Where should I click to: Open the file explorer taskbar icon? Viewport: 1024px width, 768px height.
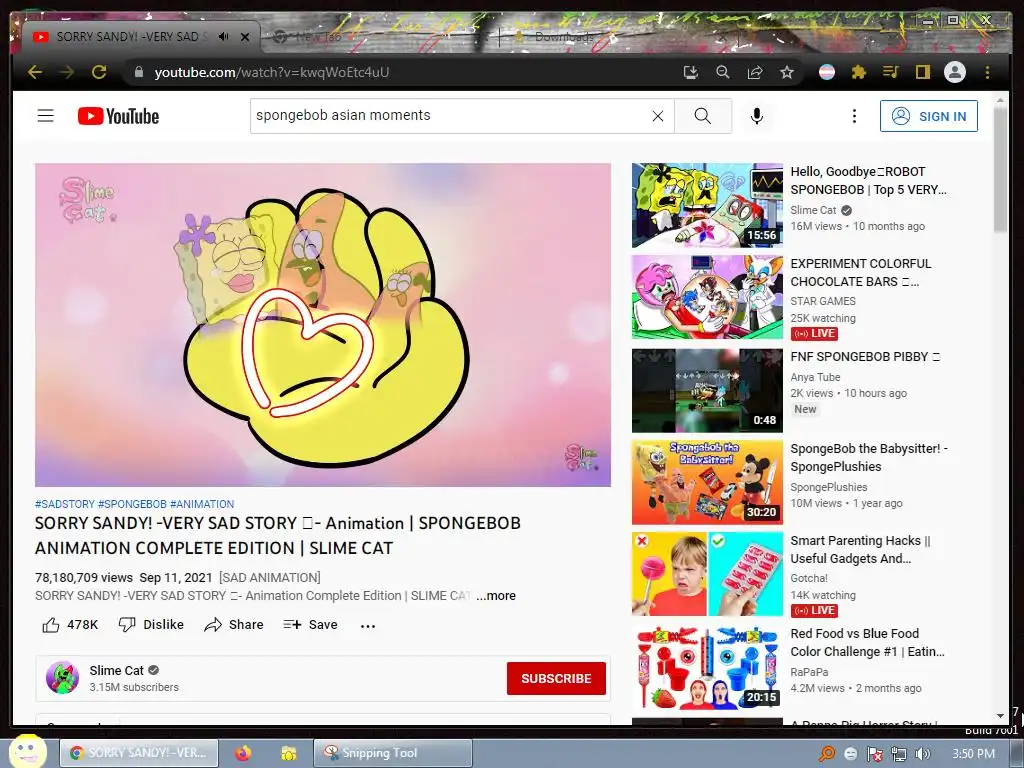288,753
